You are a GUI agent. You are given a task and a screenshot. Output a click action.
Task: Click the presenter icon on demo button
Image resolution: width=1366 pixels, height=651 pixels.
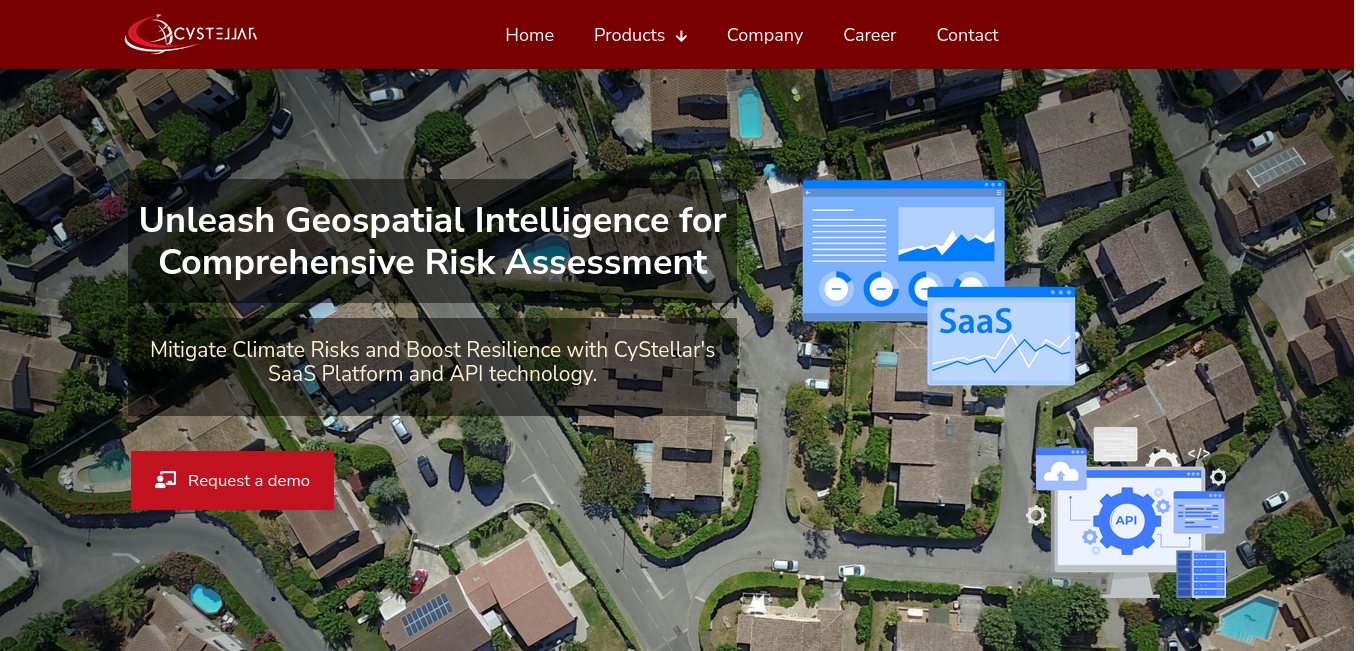point(166,481)
